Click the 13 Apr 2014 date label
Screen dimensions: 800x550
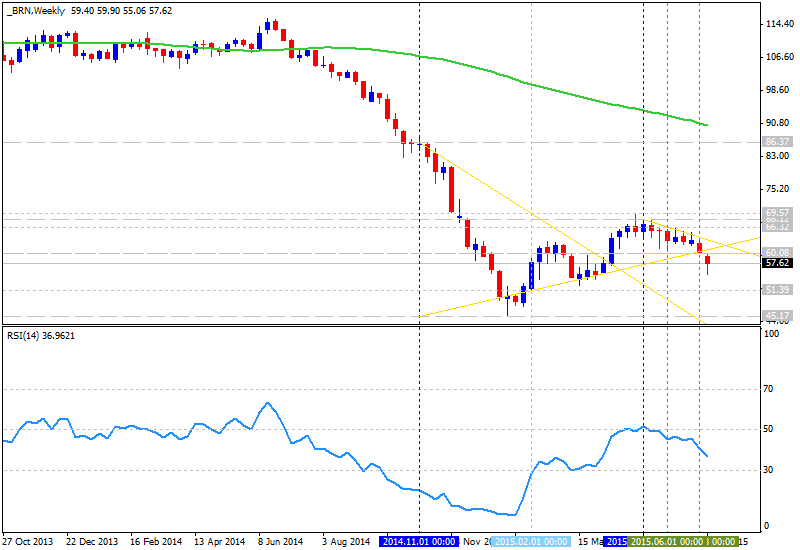220,541
